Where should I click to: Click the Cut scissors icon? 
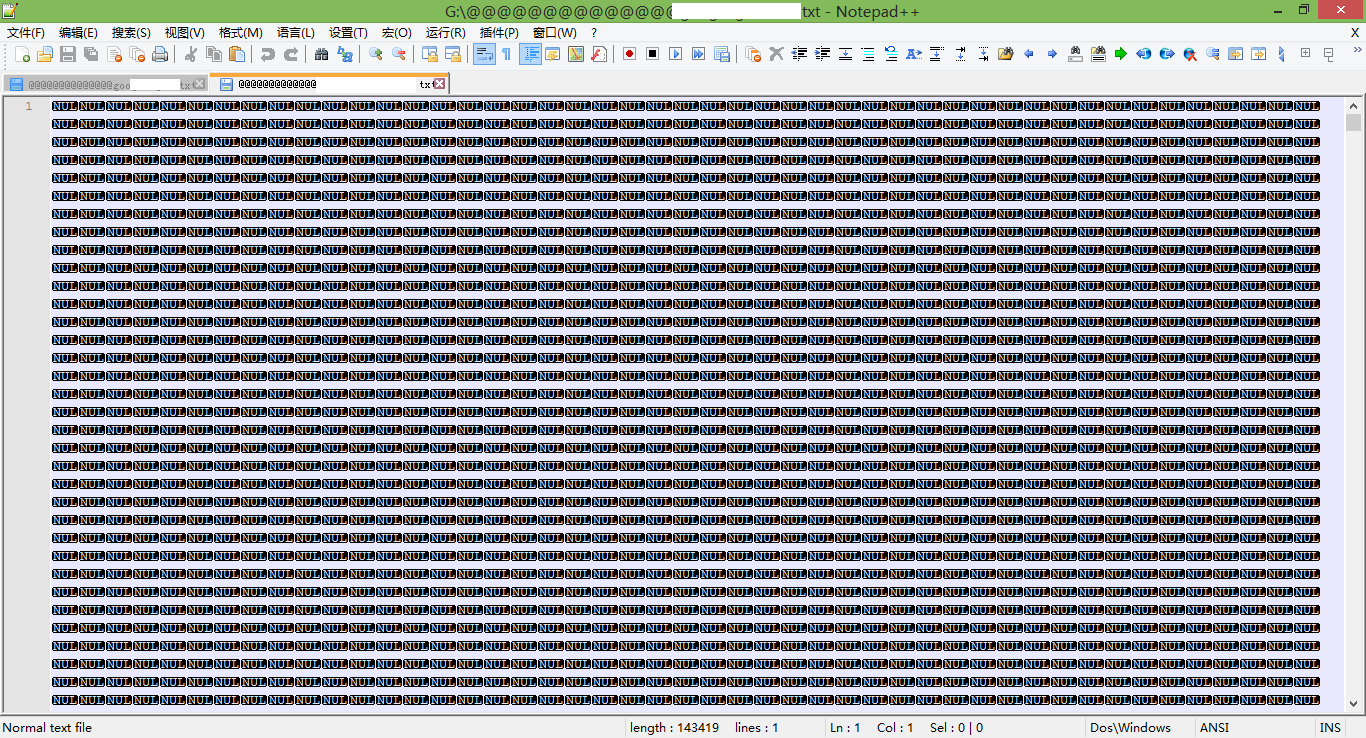pos(191,54)
